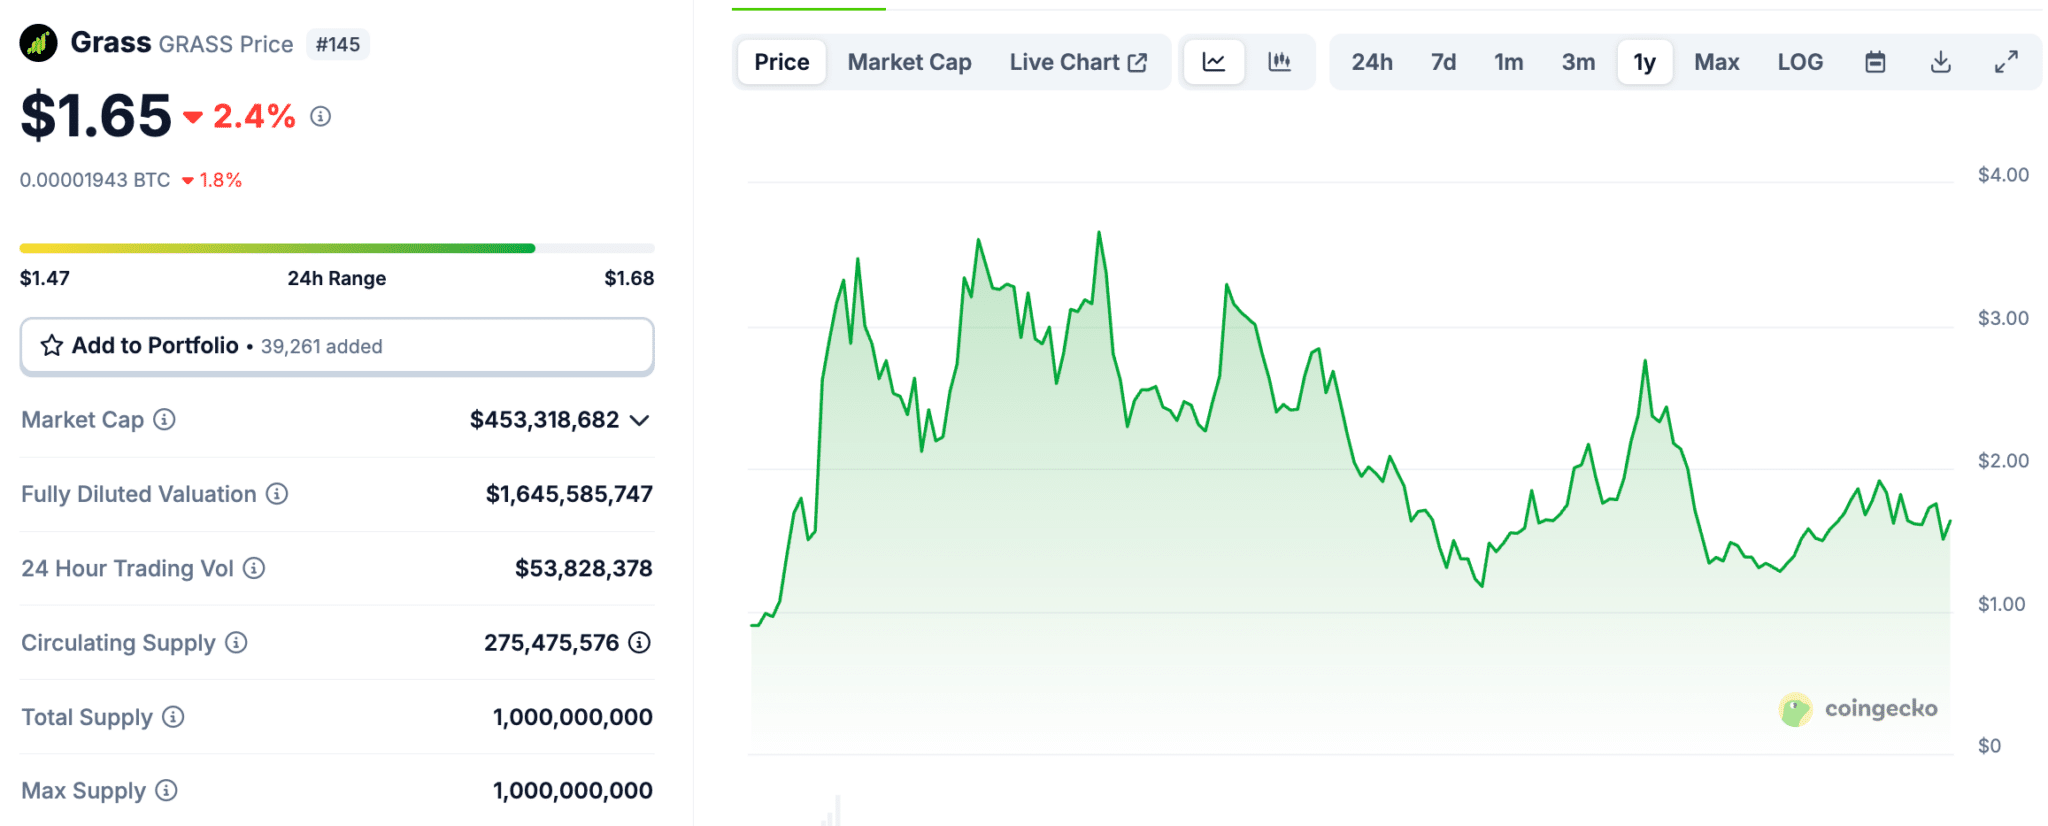The image size is (2048, 826).
Task: Click the $1.68 range high label
Action: 629,278
